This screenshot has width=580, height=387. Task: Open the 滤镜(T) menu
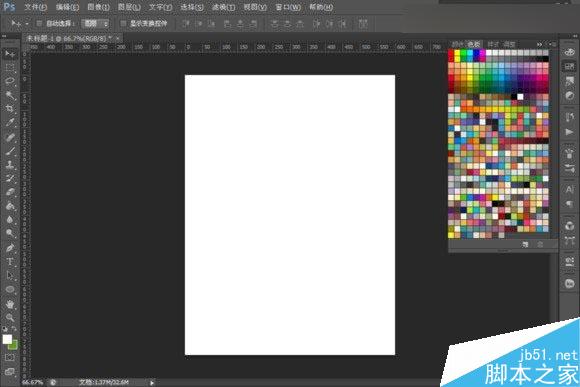[223, 7]
